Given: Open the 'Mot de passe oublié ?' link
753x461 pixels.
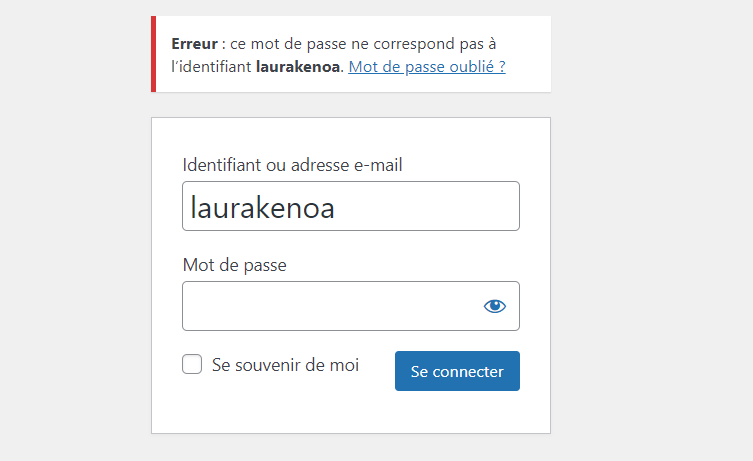Looking at the screenshot, I should point(427,67).
